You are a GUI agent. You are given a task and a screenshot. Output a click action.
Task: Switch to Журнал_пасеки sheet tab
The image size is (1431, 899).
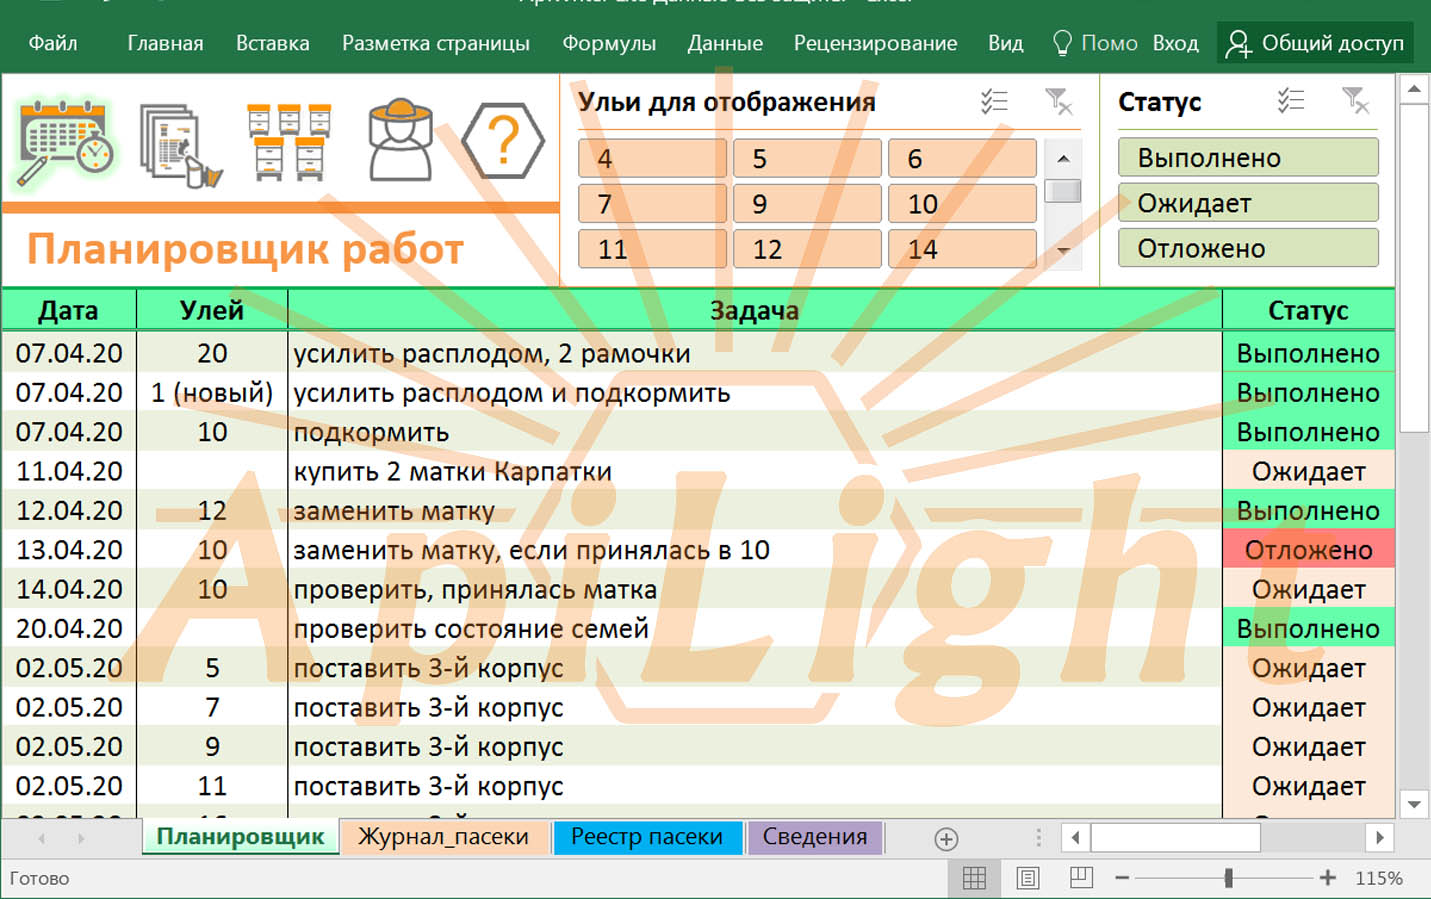click(443, 837)
